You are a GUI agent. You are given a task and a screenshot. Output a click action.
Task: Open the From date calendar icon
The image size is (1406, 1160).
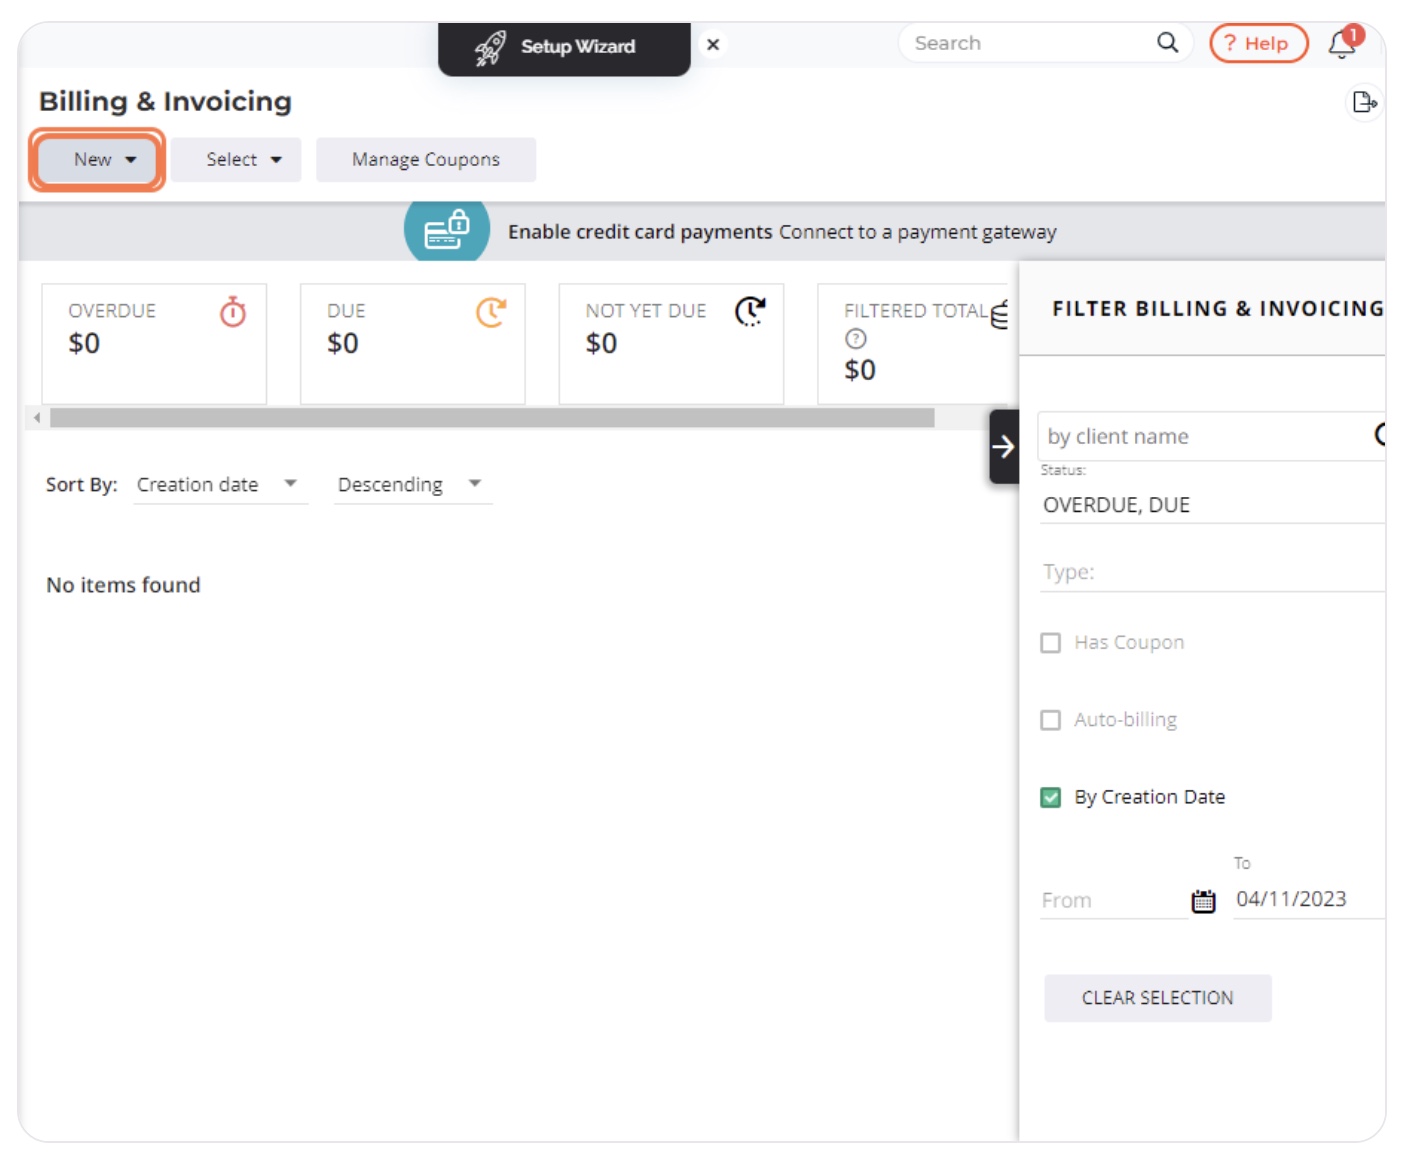(1204, 901)
